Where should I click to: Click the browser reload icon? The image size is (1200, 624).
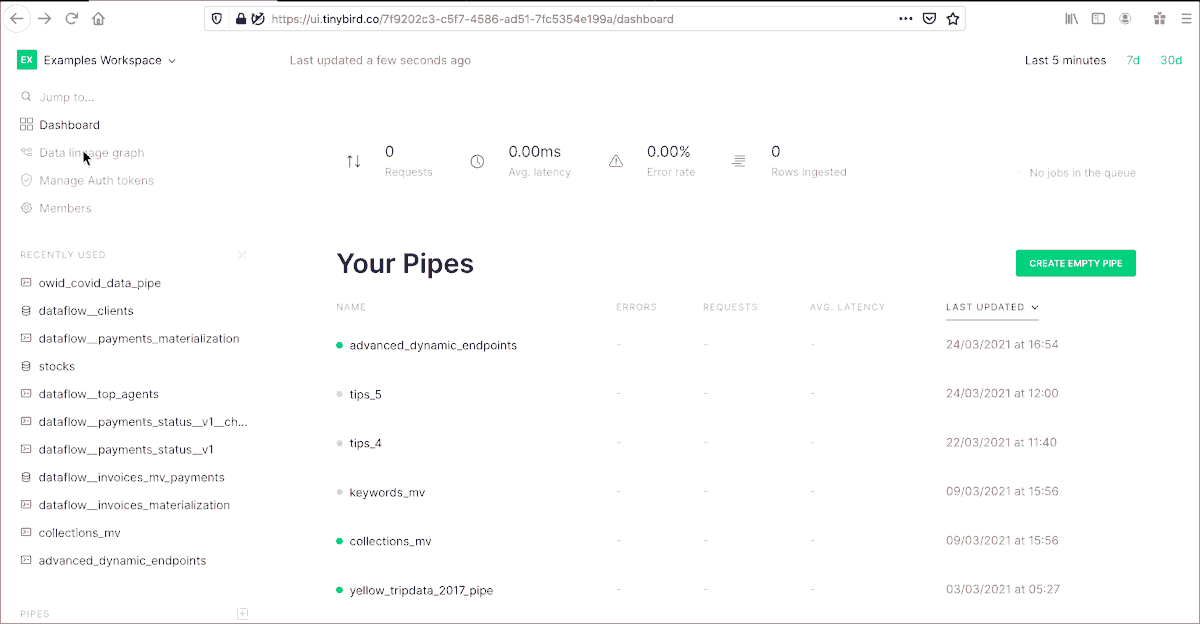tap(71, 18)
